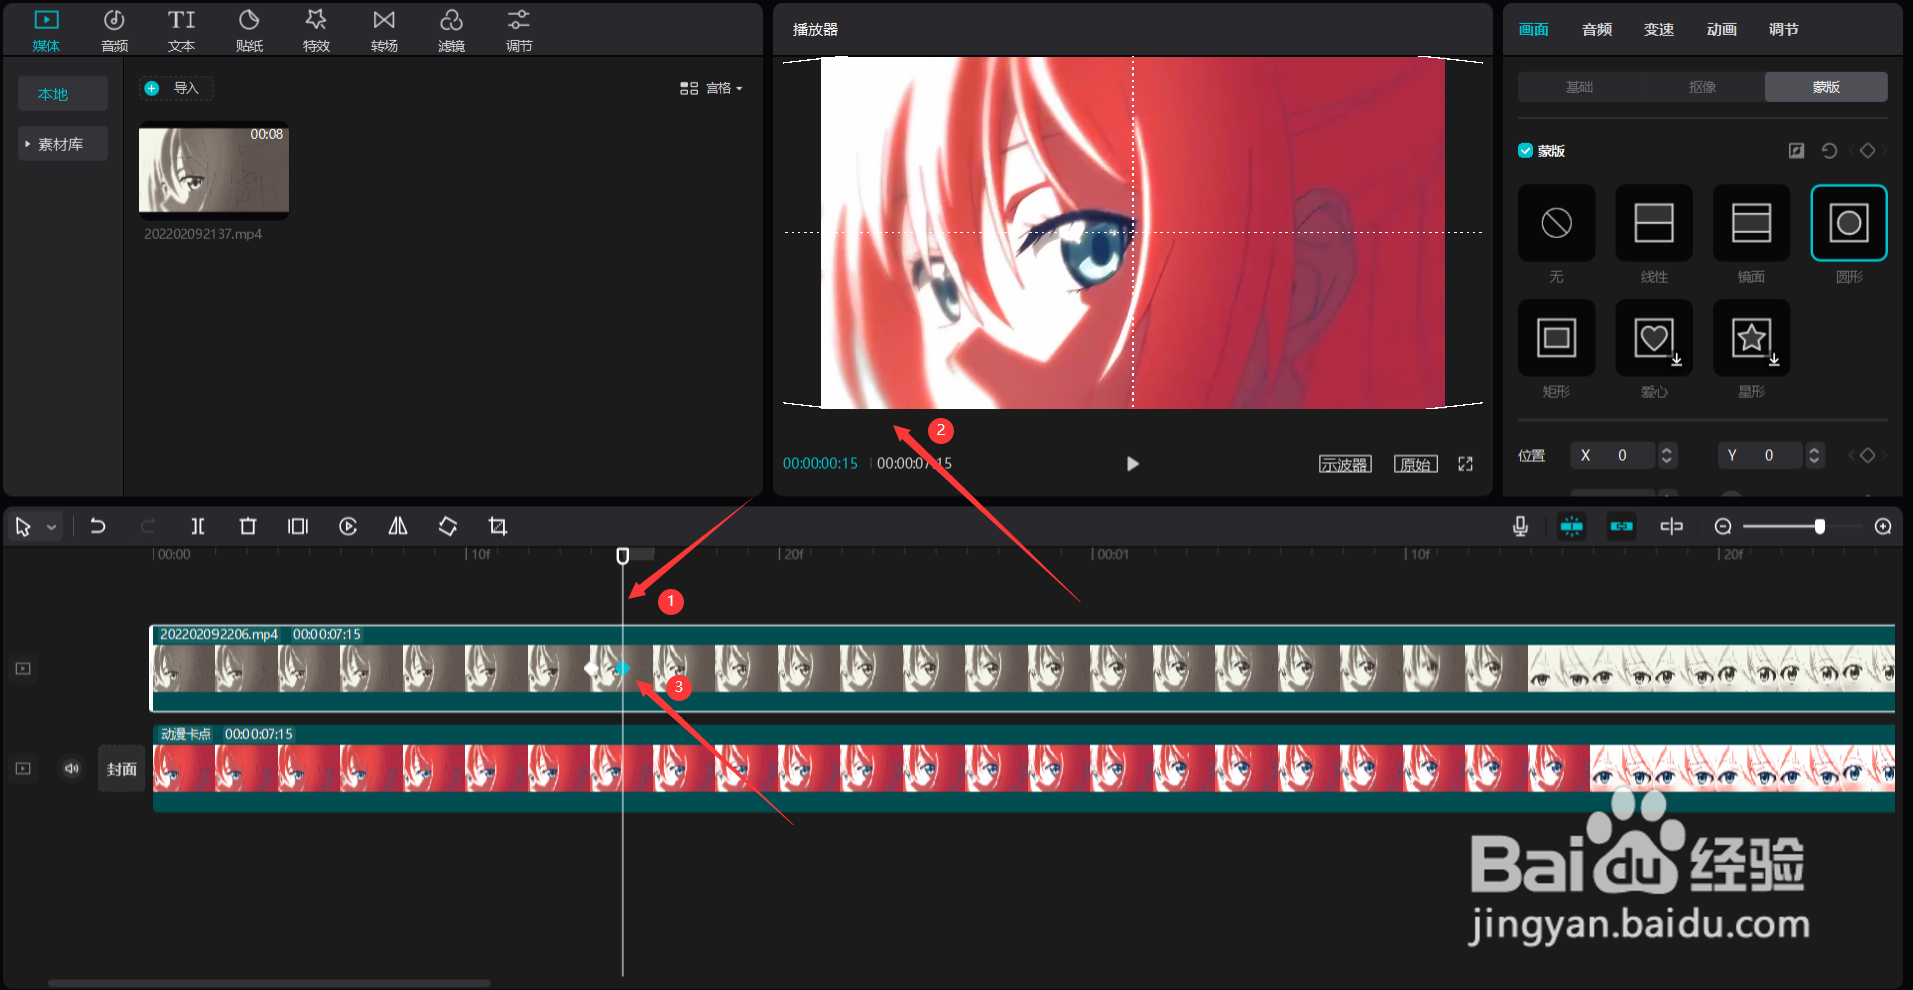Open the 媒体 media panel
The width and height of the screenshot is (1913, 990).
pos(46,30)
